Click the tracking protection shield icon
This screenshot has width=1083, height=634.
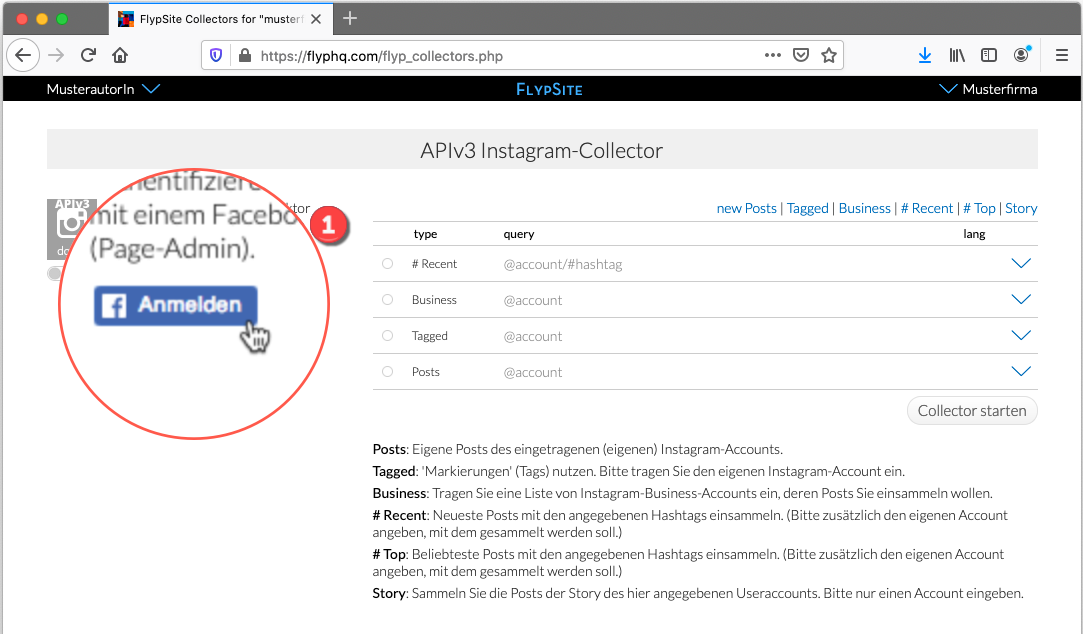(x=216, y=55)
